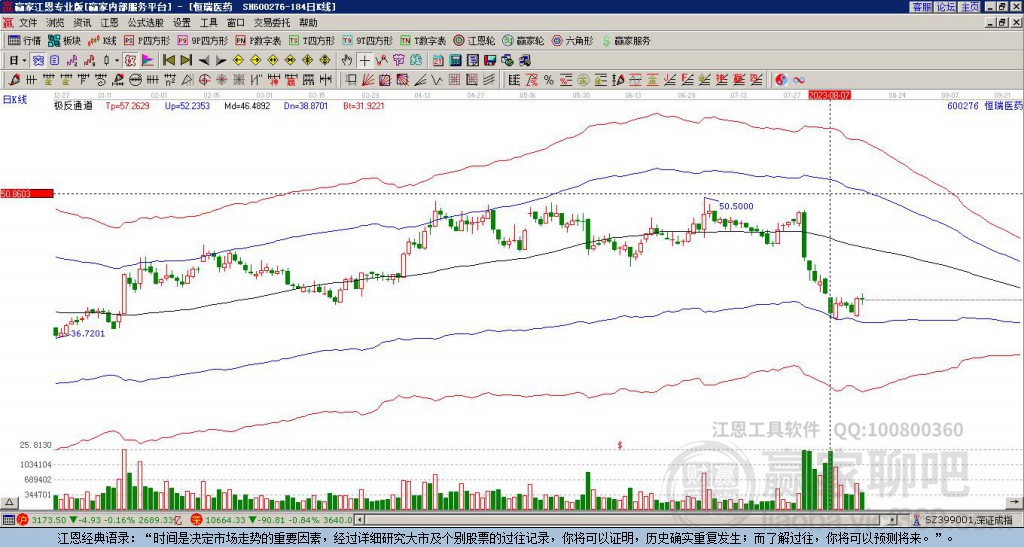Select the angle triangle ruler tool
Screen dimensions: 1024x548
click(187, 80)
